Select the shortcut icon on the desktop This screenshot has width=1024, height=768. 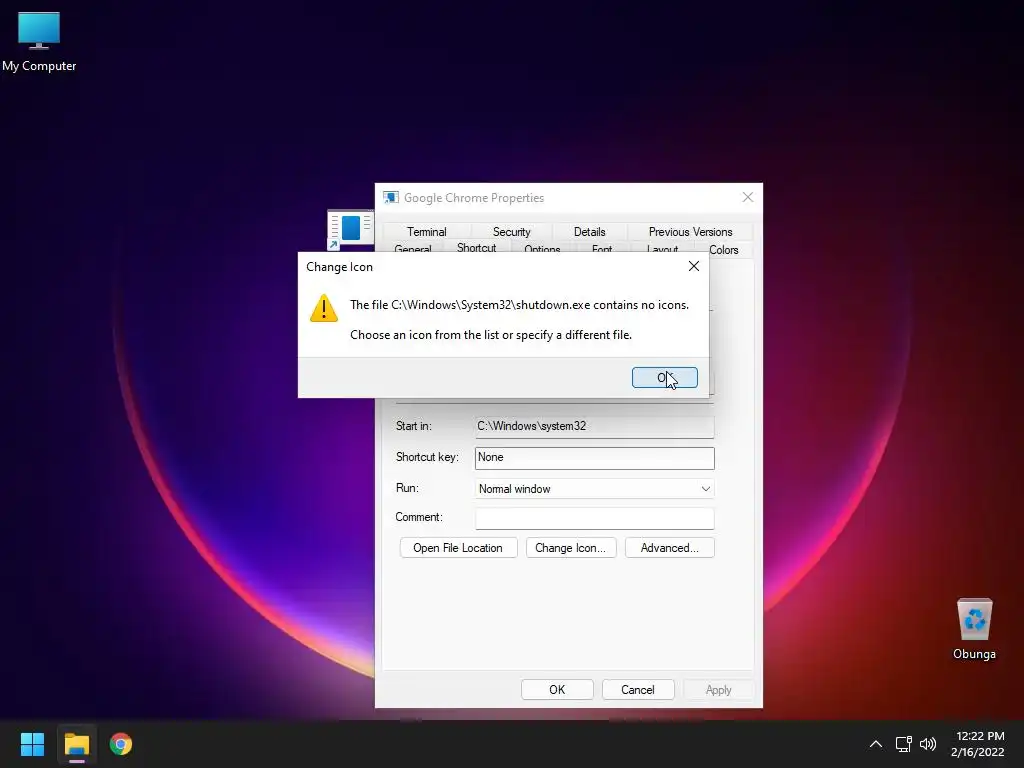tap(350, 230)
